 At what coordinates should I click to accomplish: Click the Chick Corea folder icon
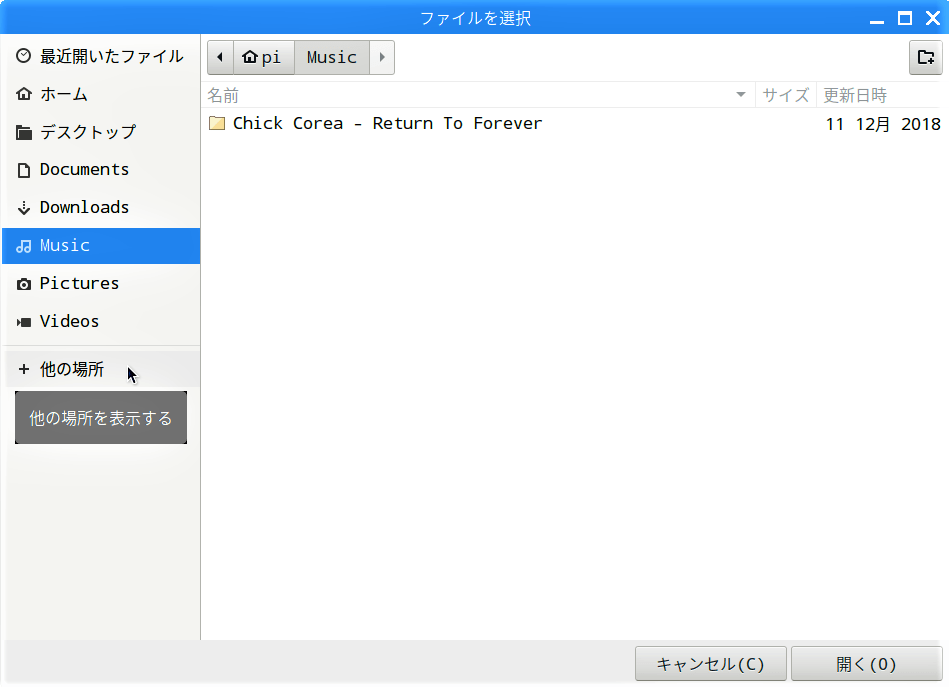[x=217, y=123]
